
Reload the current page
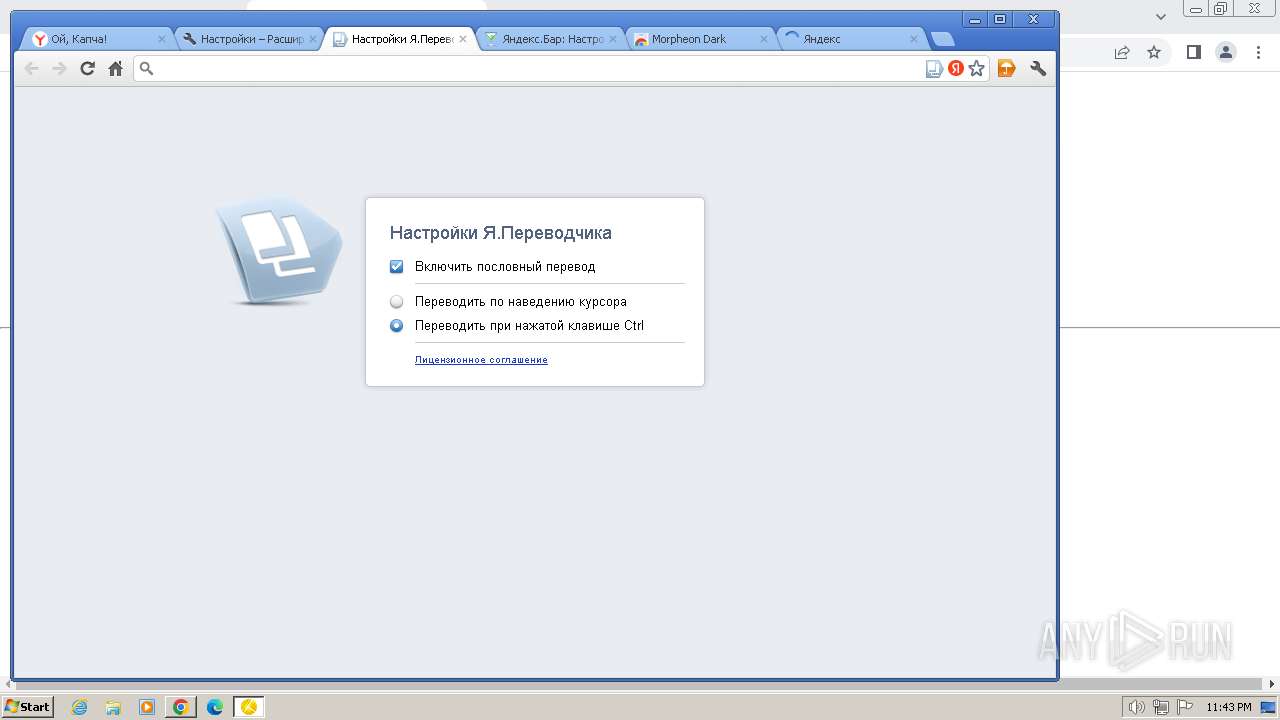tap(87, 68)
